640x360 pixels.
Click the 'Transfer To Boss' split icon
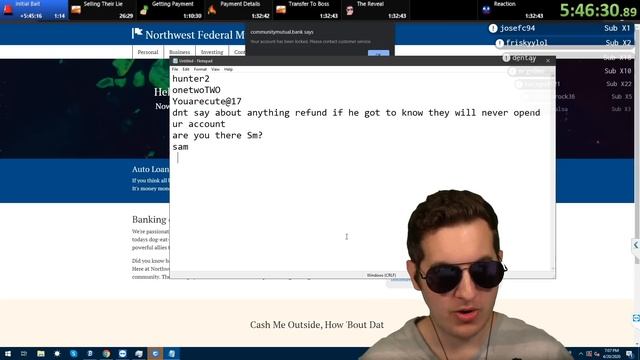[281, 10]
